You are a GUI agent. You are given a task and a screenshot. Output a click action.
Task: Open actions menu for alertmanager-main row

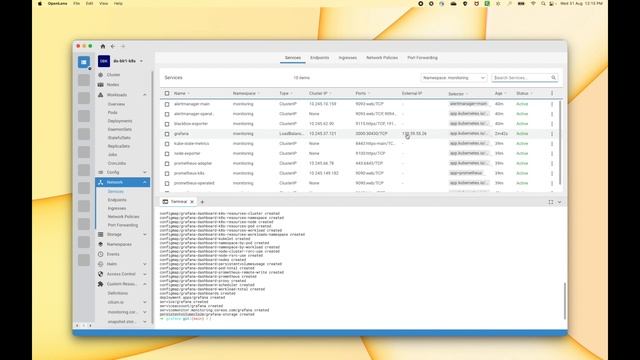[552, 104]
